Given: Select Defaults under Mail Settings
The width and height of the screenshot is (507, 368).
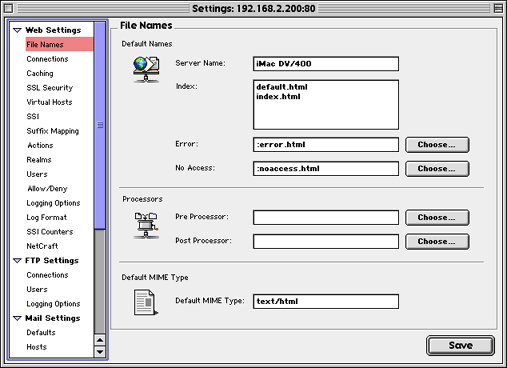Looking at the screenshot, I should click(x=41, y=333).
